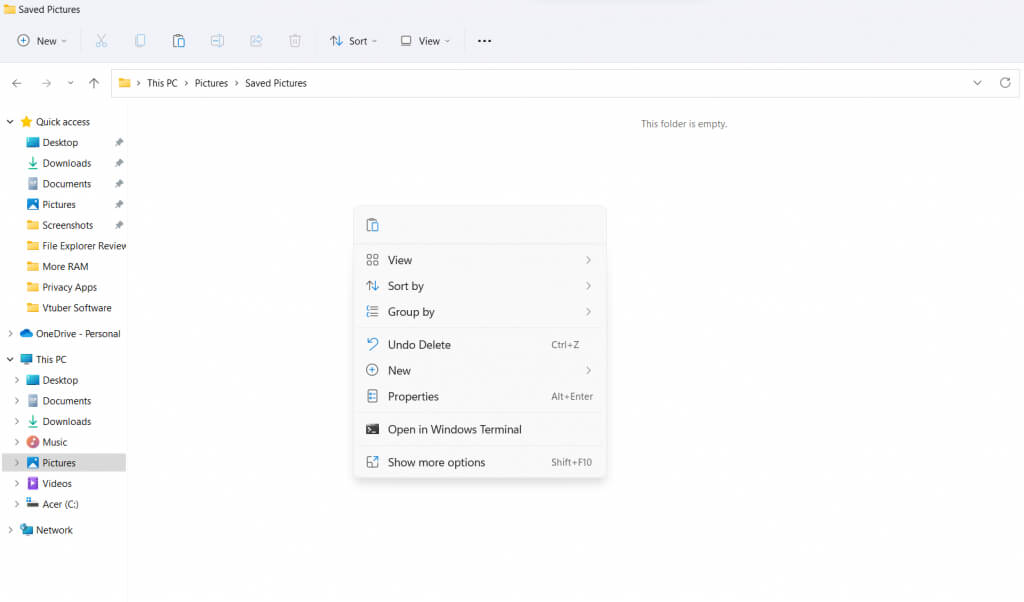Viewport: 1024px width, 602px height.
Task: Open the Sort dropdown in toolbar
Action: pos(354,41)
